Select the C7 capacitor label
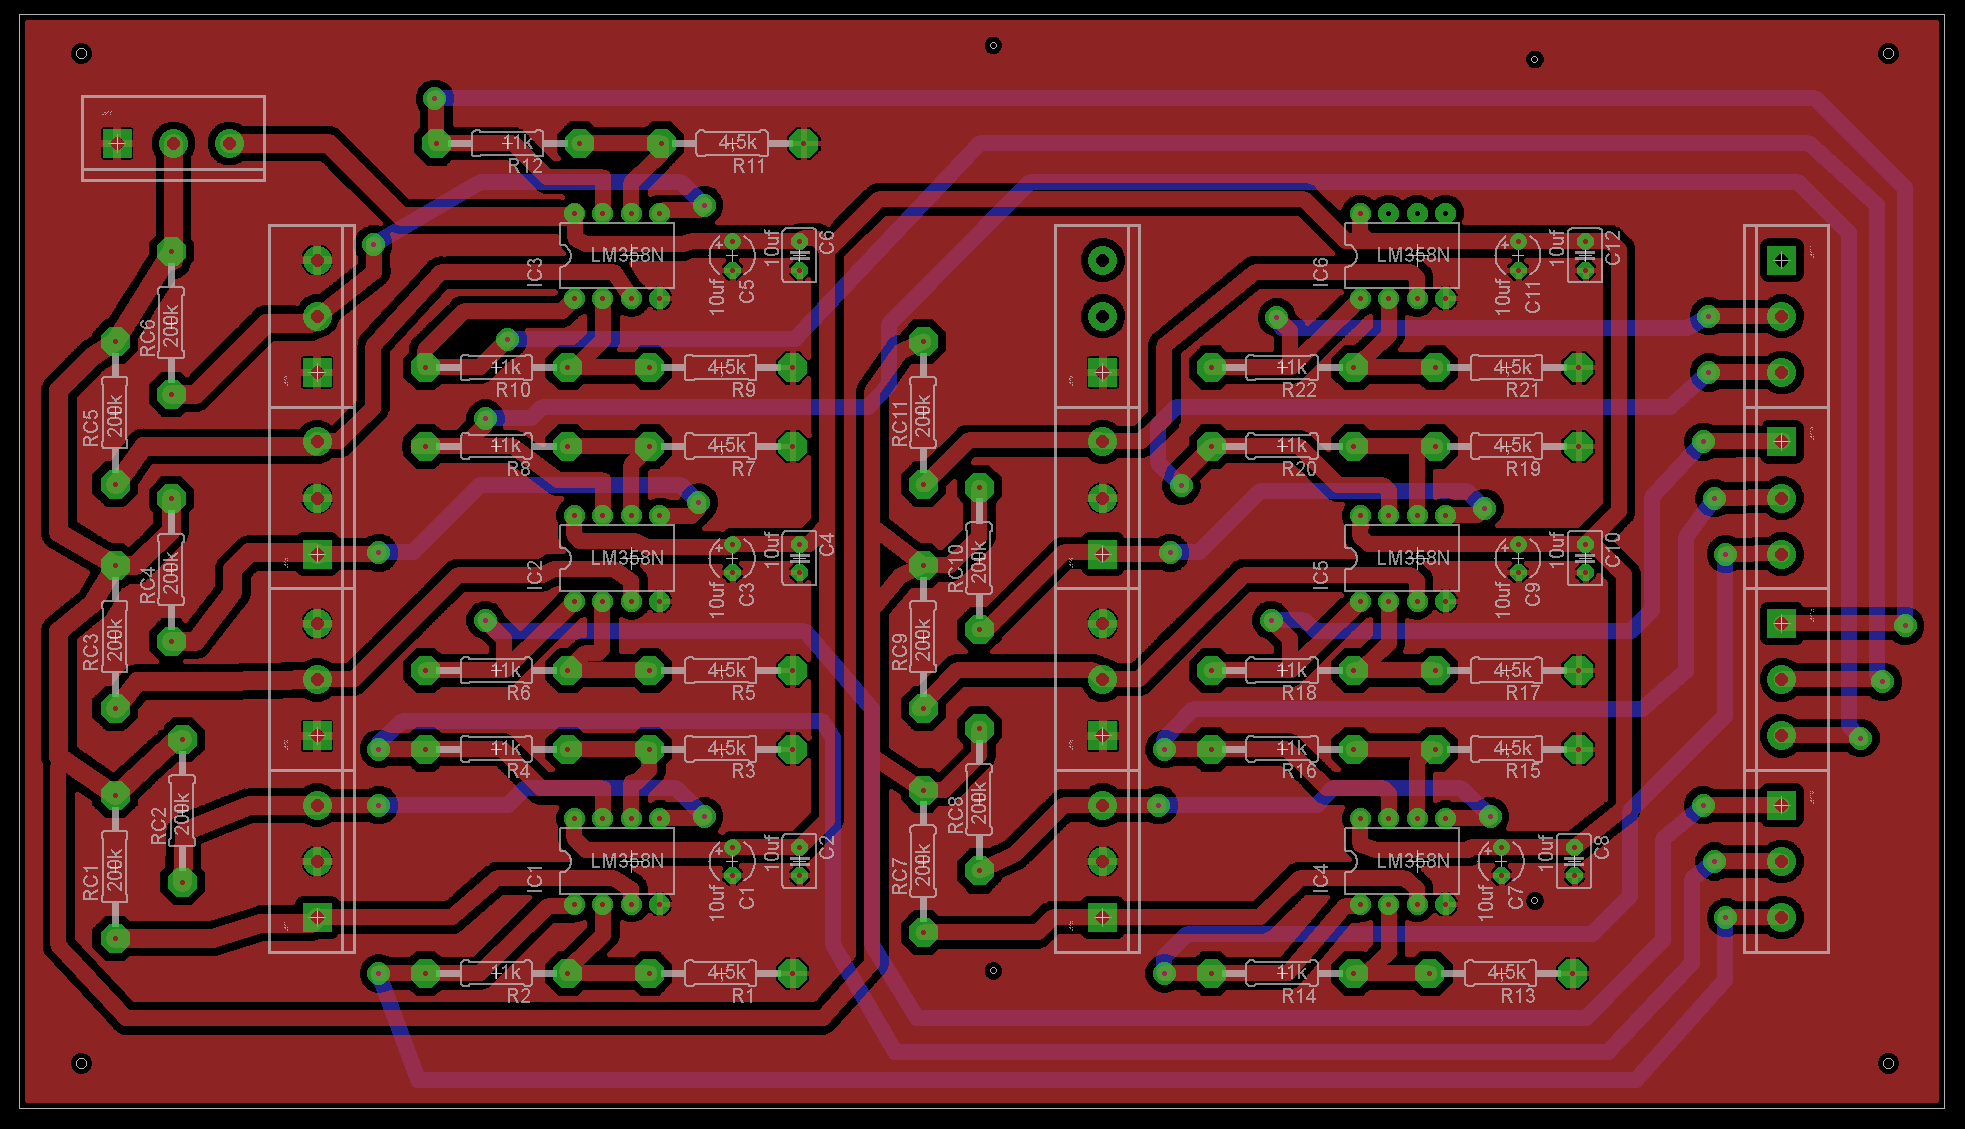 1515,898
